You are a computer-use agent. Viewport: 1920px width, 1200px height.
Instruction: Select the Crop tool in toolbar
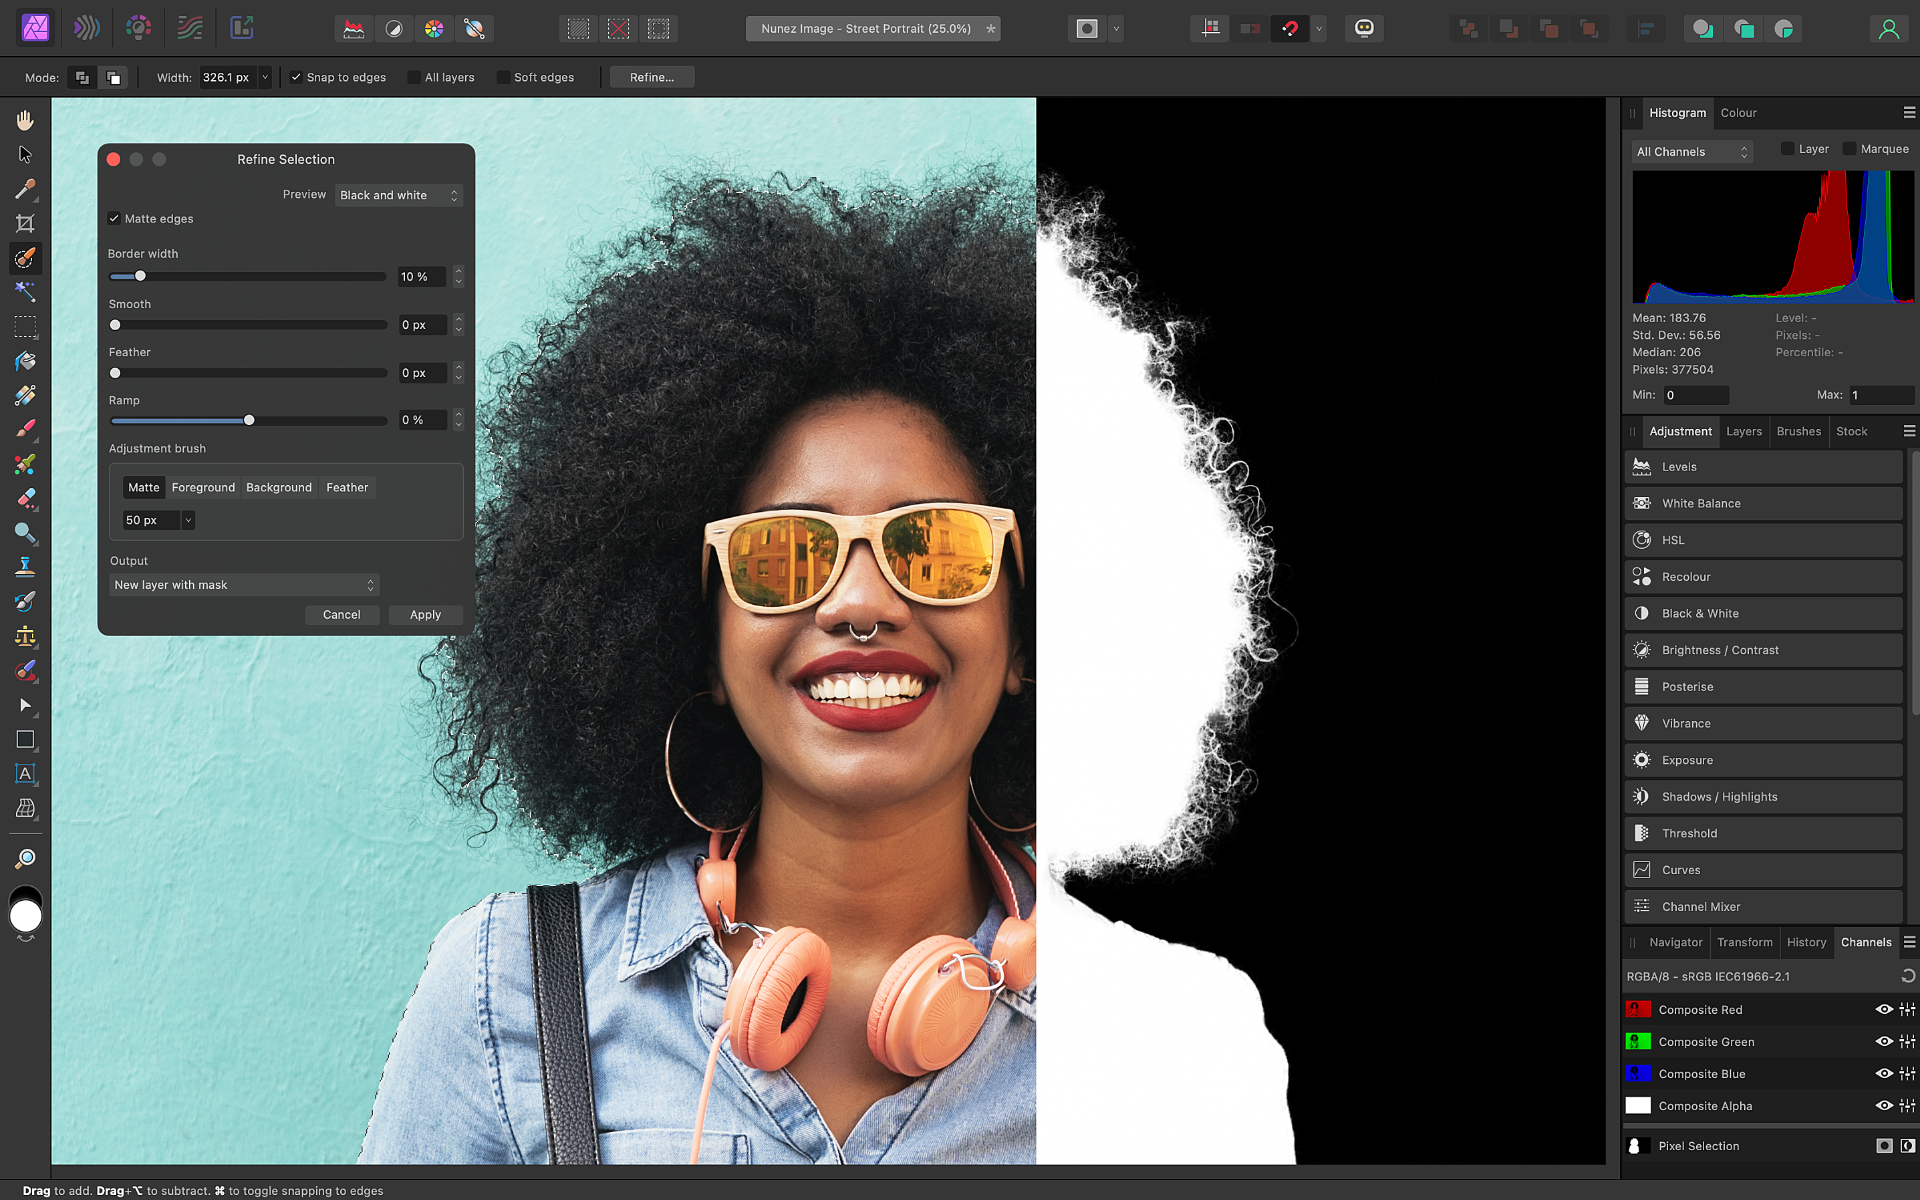25,223
